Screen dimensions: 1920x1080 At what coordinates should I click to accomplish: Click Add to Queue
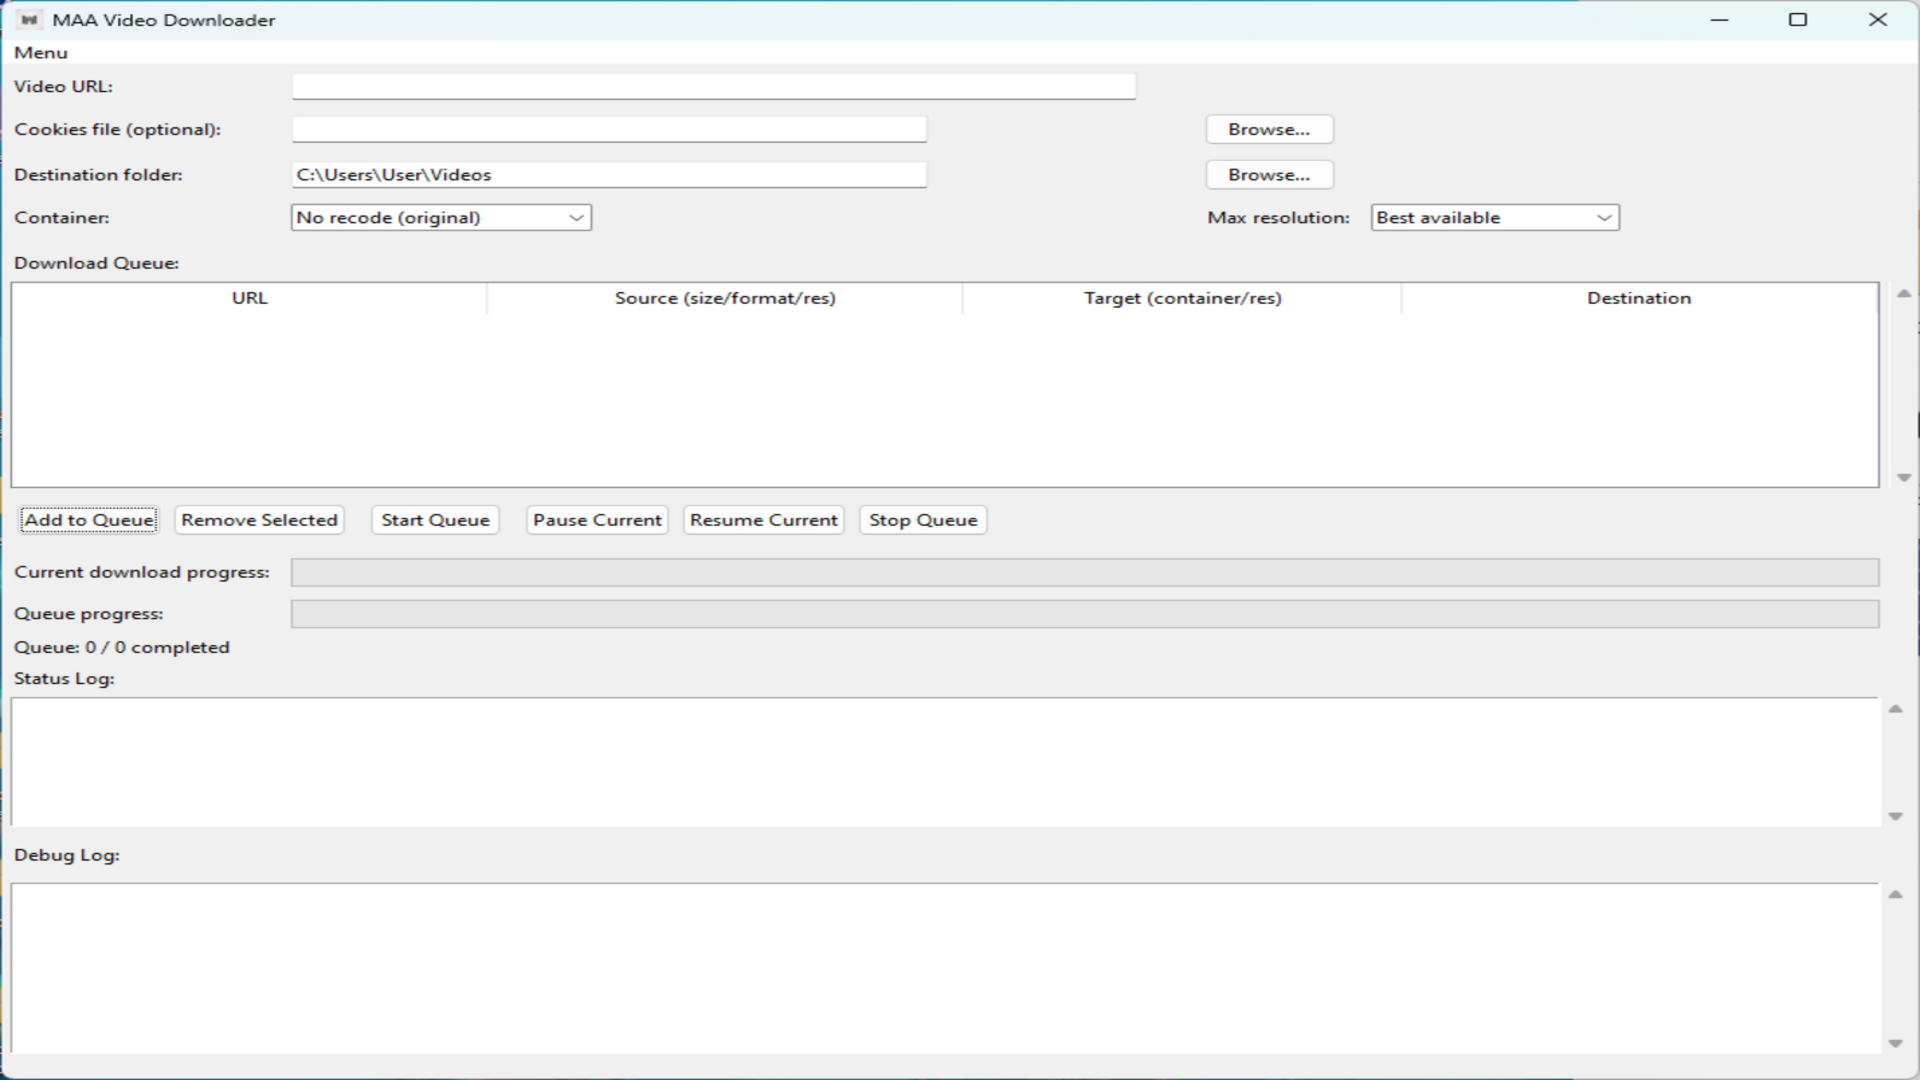coord(88,520)
